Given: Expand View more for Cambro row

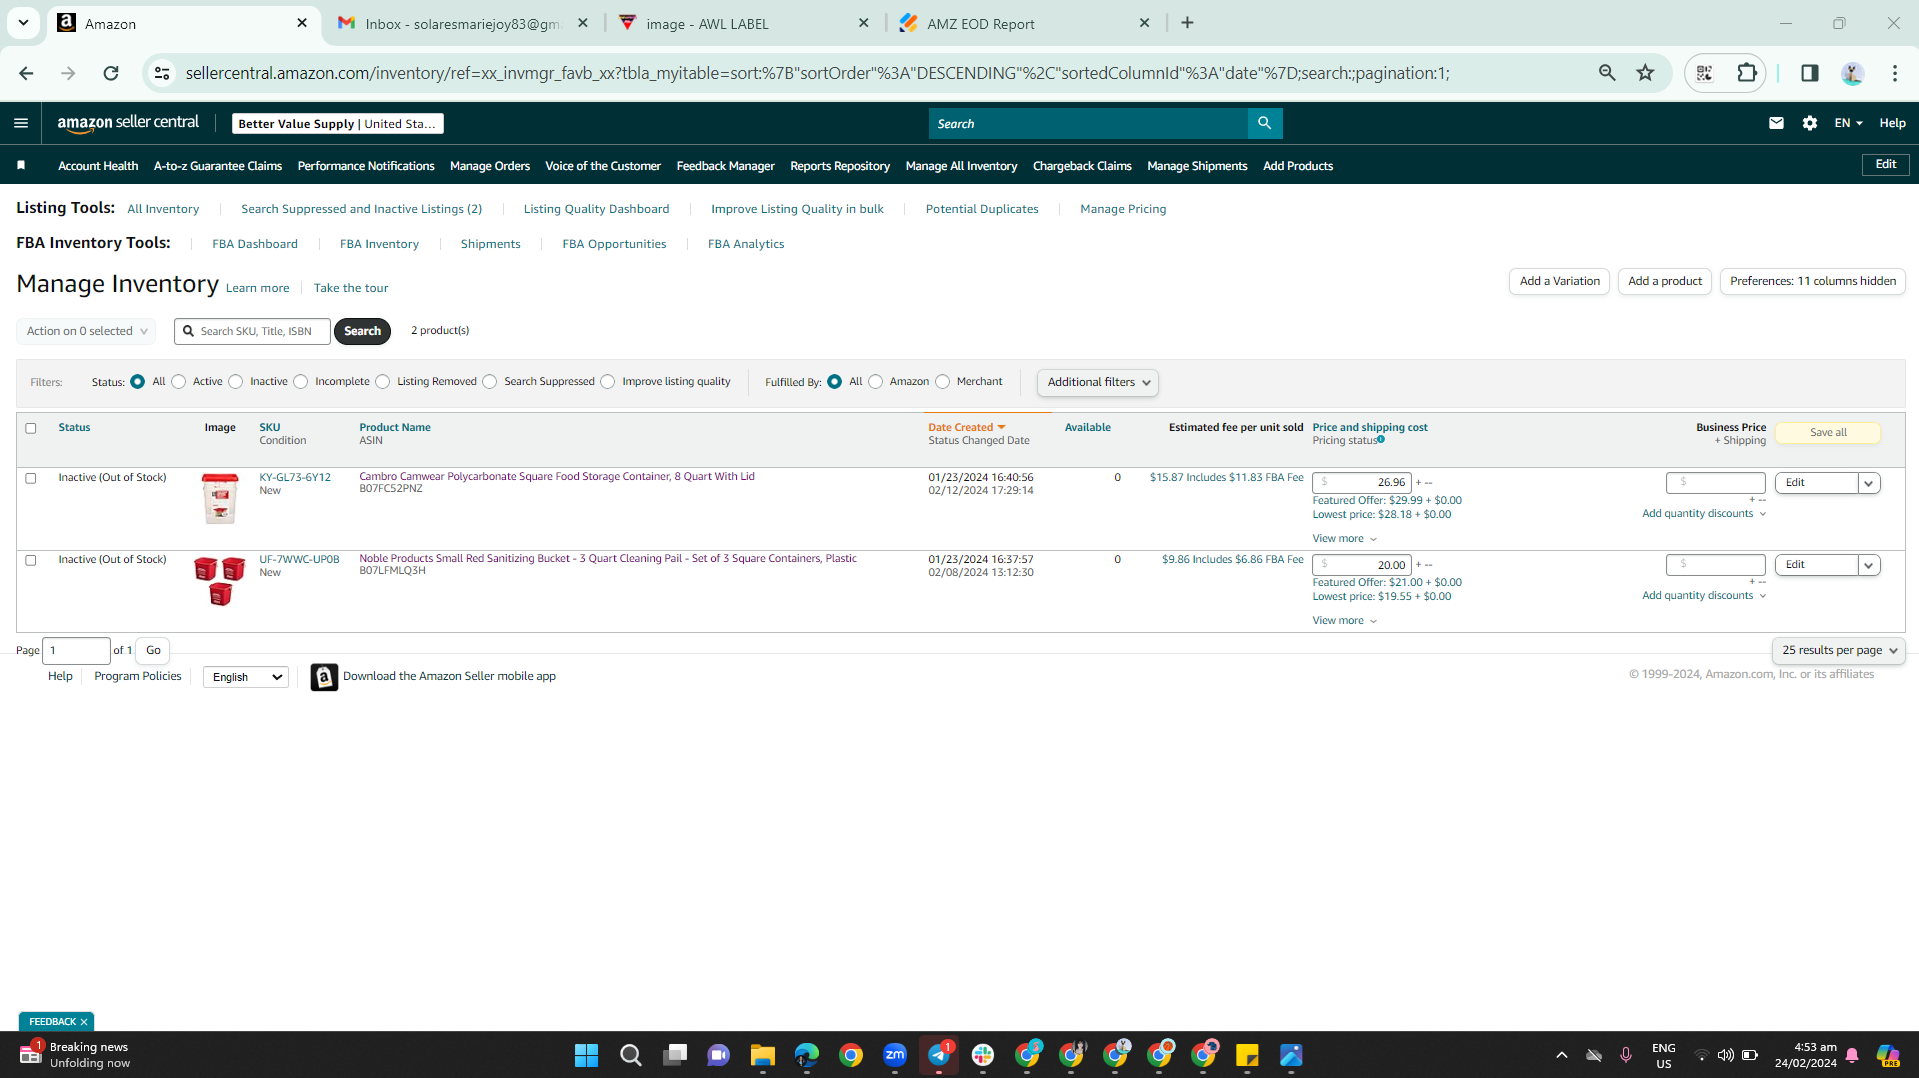Looking at the screenshot, I should [1345, 539].
